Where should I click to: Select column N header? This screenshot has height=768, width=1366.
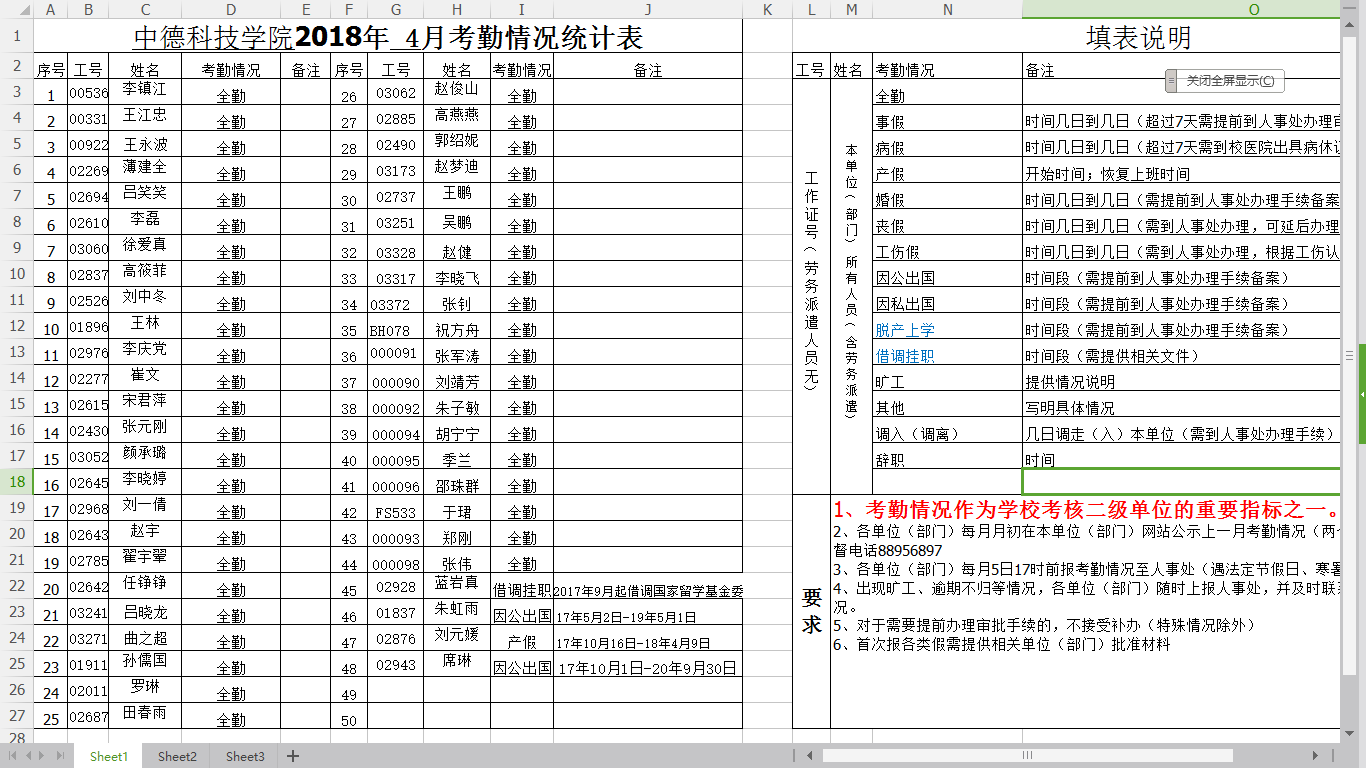947,9
